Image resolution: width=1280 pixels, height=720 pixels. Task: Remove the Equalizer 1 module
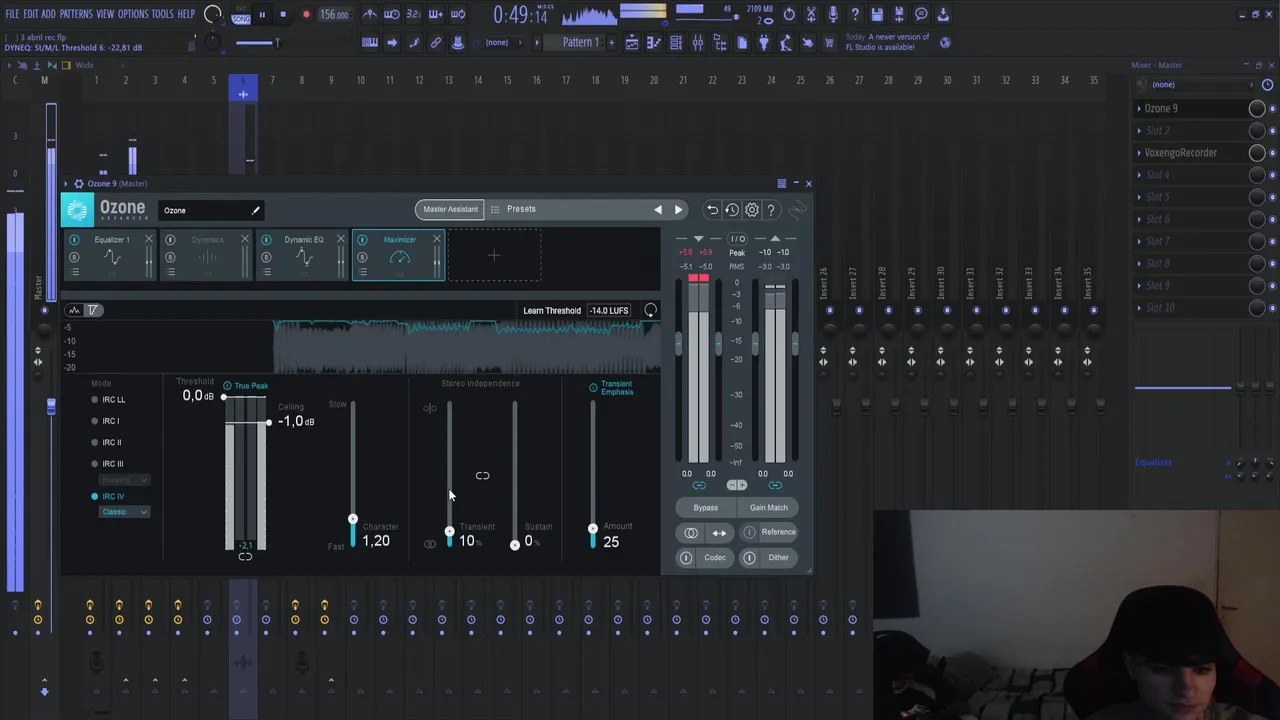pyautogui.click(x=148, y=239)
